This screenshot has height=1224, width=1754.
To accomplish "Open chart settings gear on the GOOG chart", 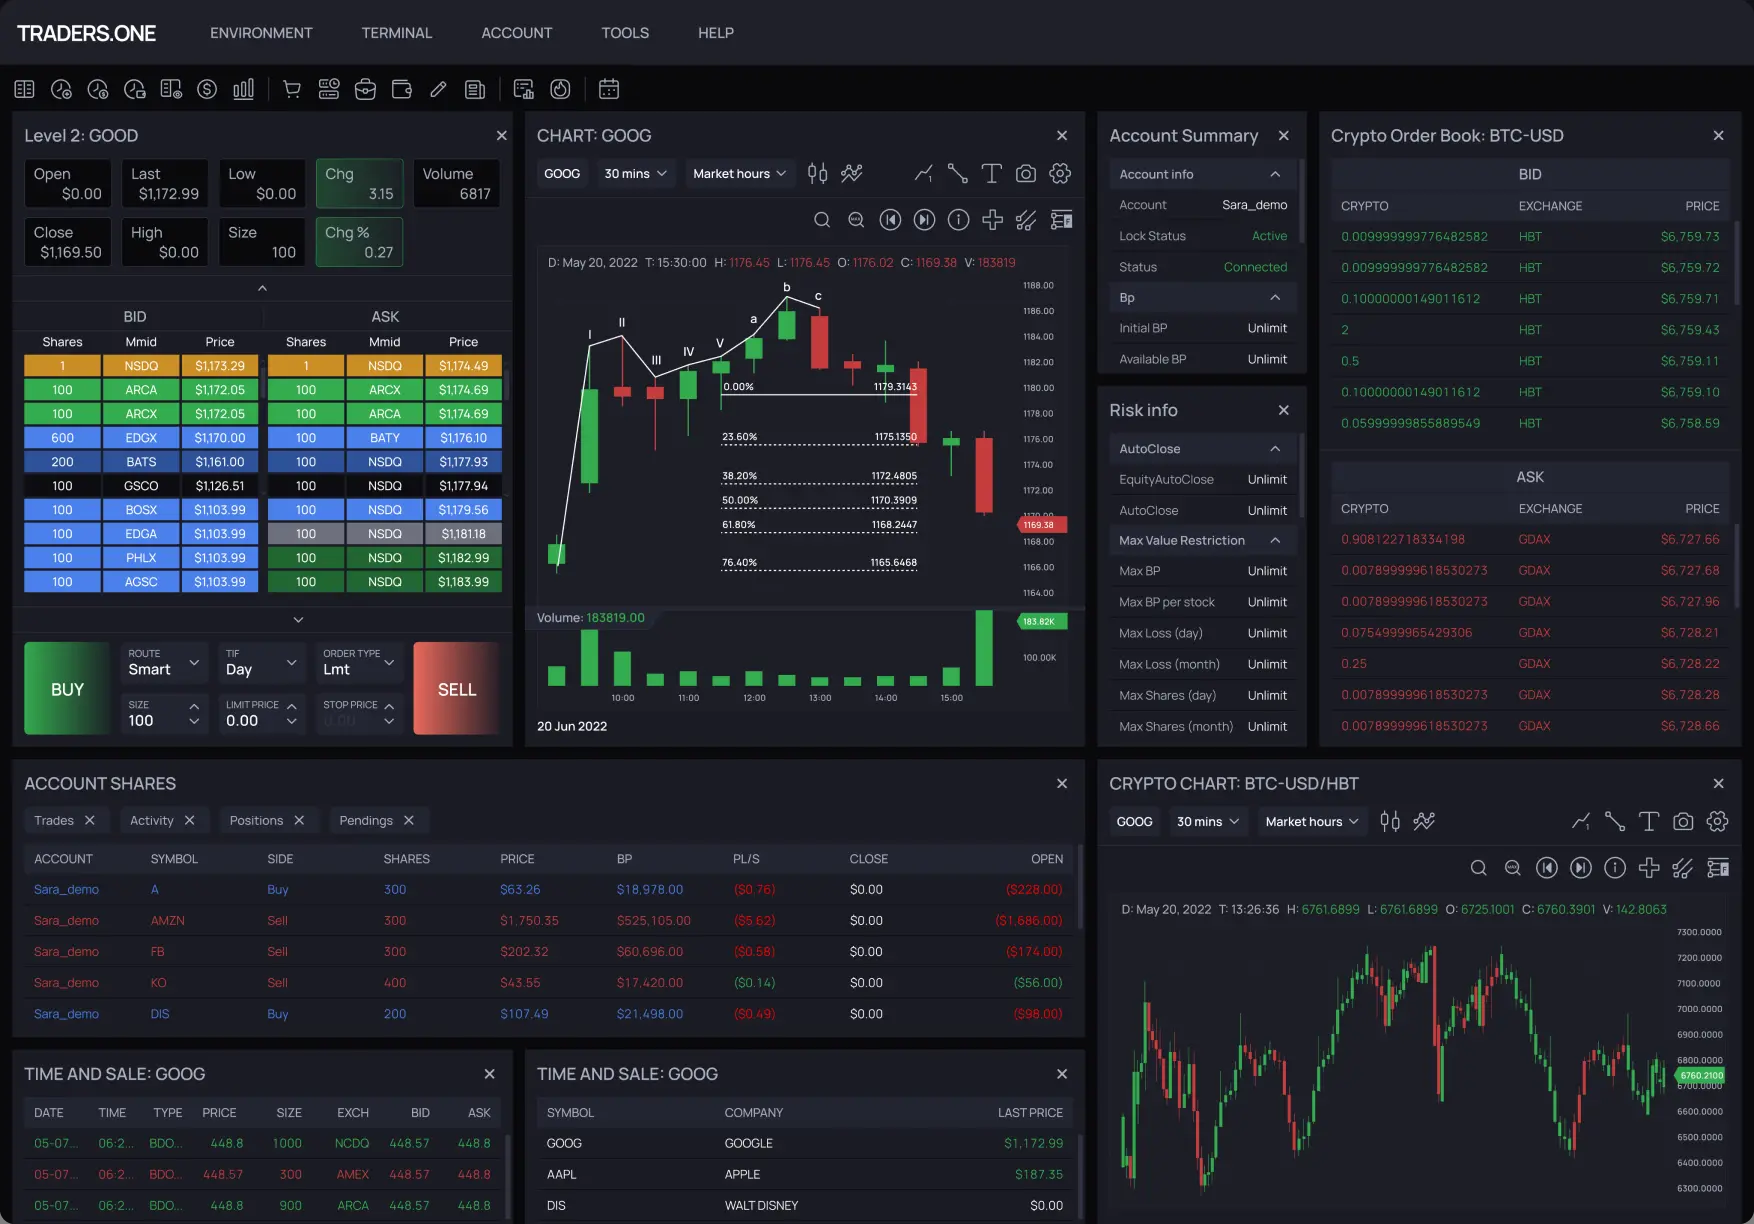I will [x=1059, y=173].
